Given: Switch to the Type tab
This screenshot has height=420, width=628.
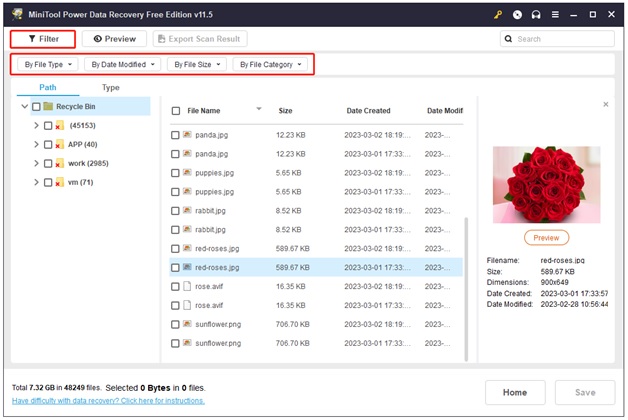Looking at the screenshot, I should [x=110, y=87].
